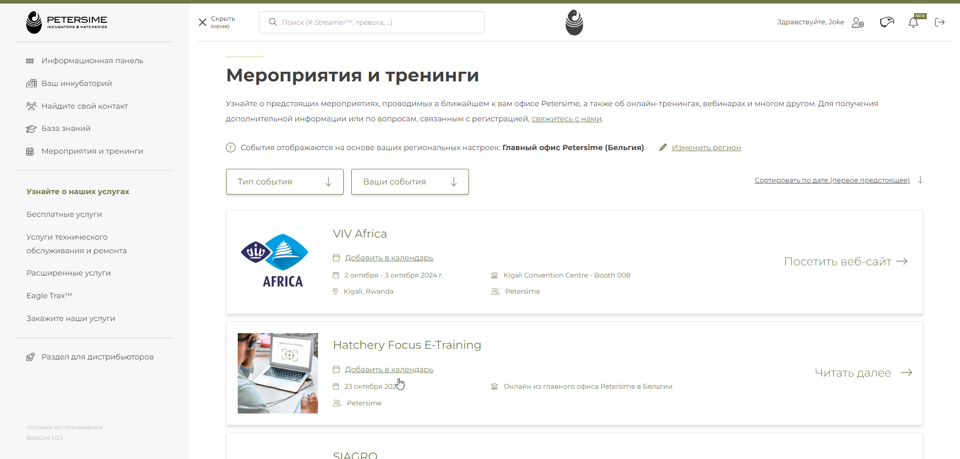Image resolution: width=960 pixels, height=459 pixels.
Task: Open user profile settings icon
Action: coord(858,22)
